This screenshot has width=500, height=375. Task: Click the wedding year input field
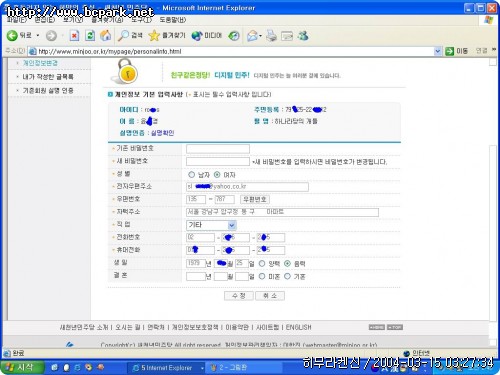196,276
